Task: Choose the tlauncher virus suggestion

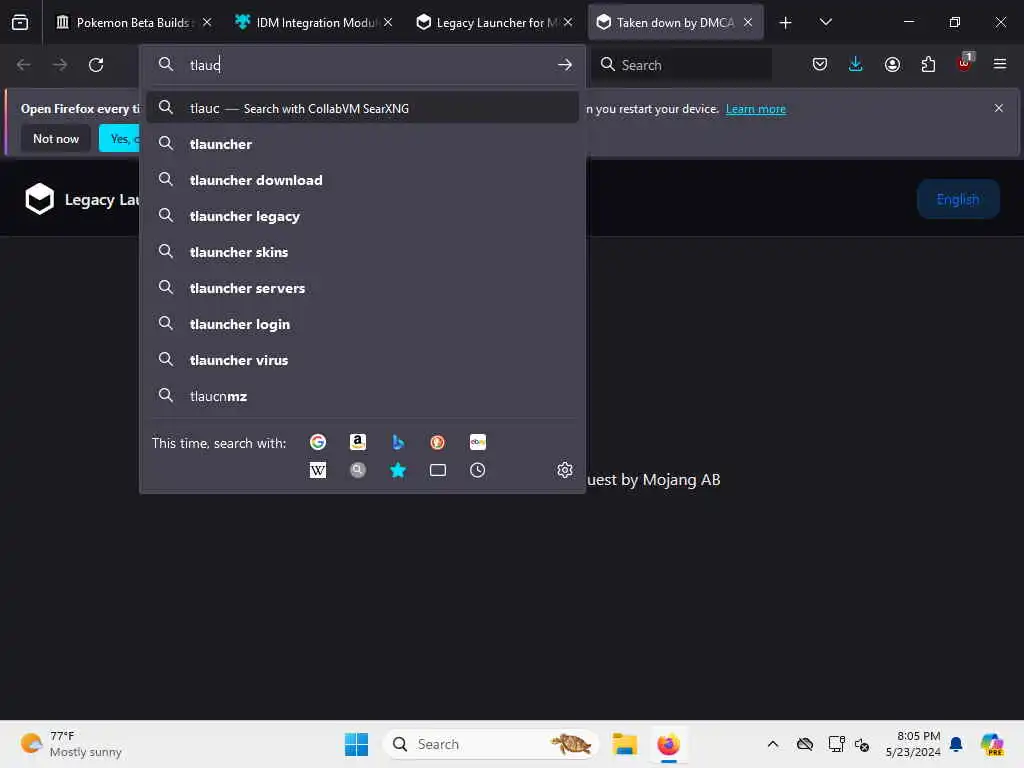Action: click(362, 360)
